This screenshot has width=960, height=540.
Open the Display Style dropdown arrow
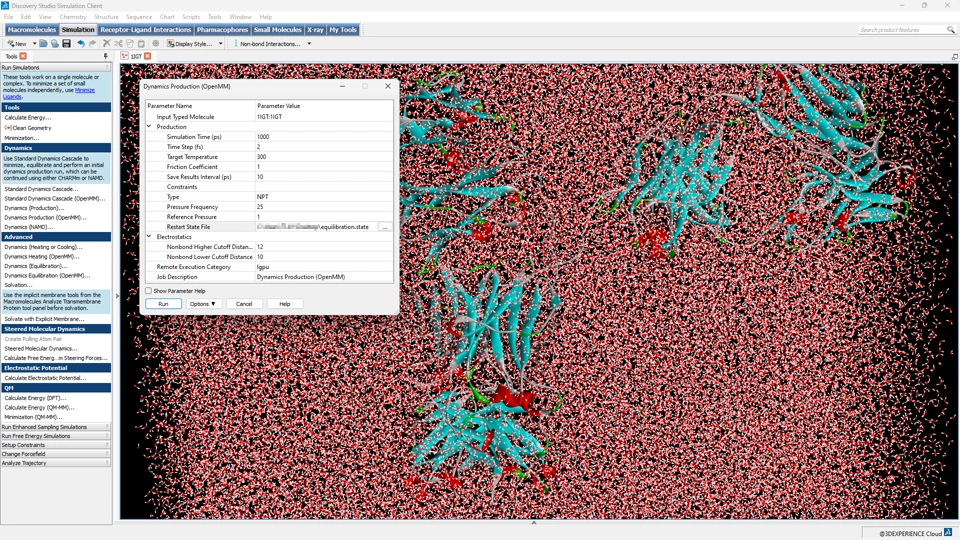pos(220,43)
